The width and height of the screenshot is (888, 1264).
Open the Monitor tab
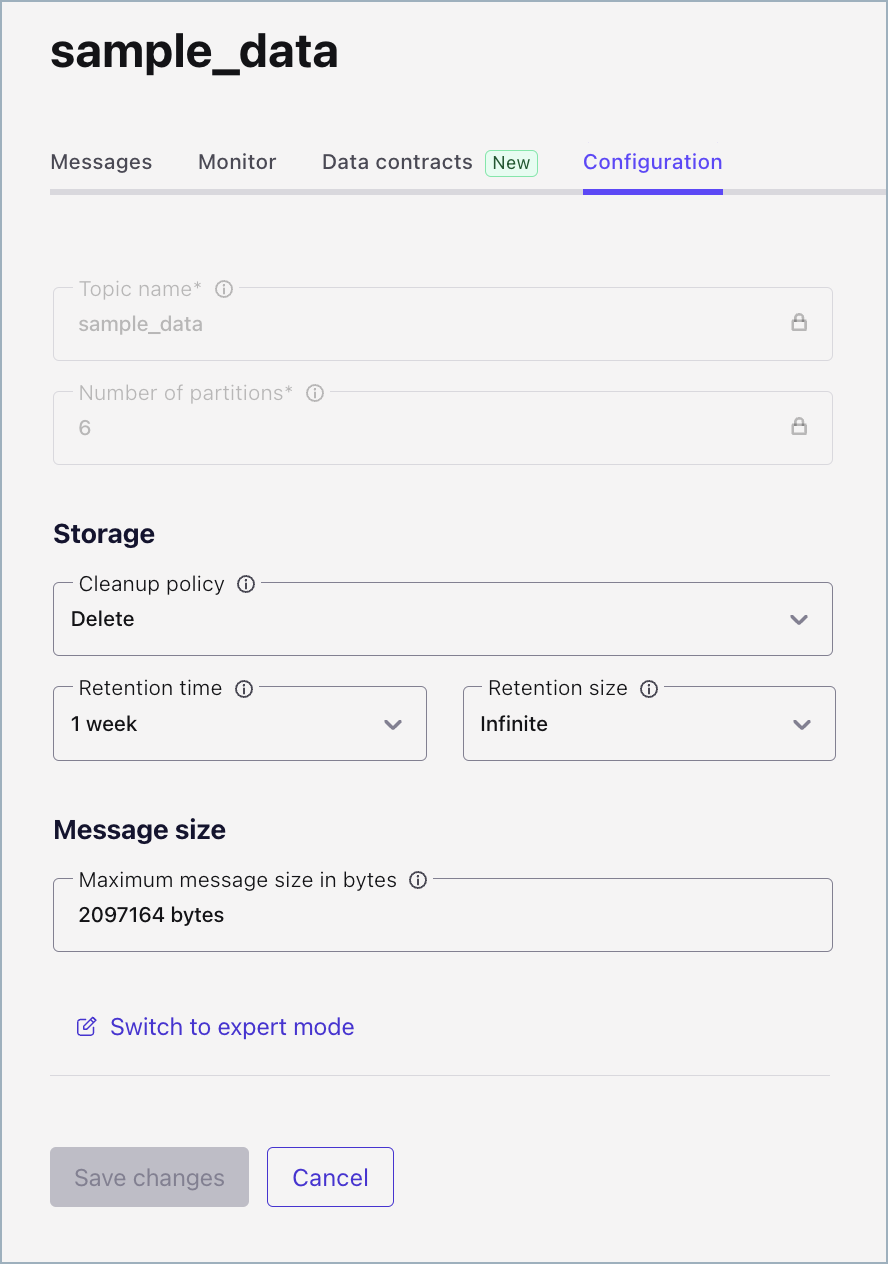click(x=237, y=162)
